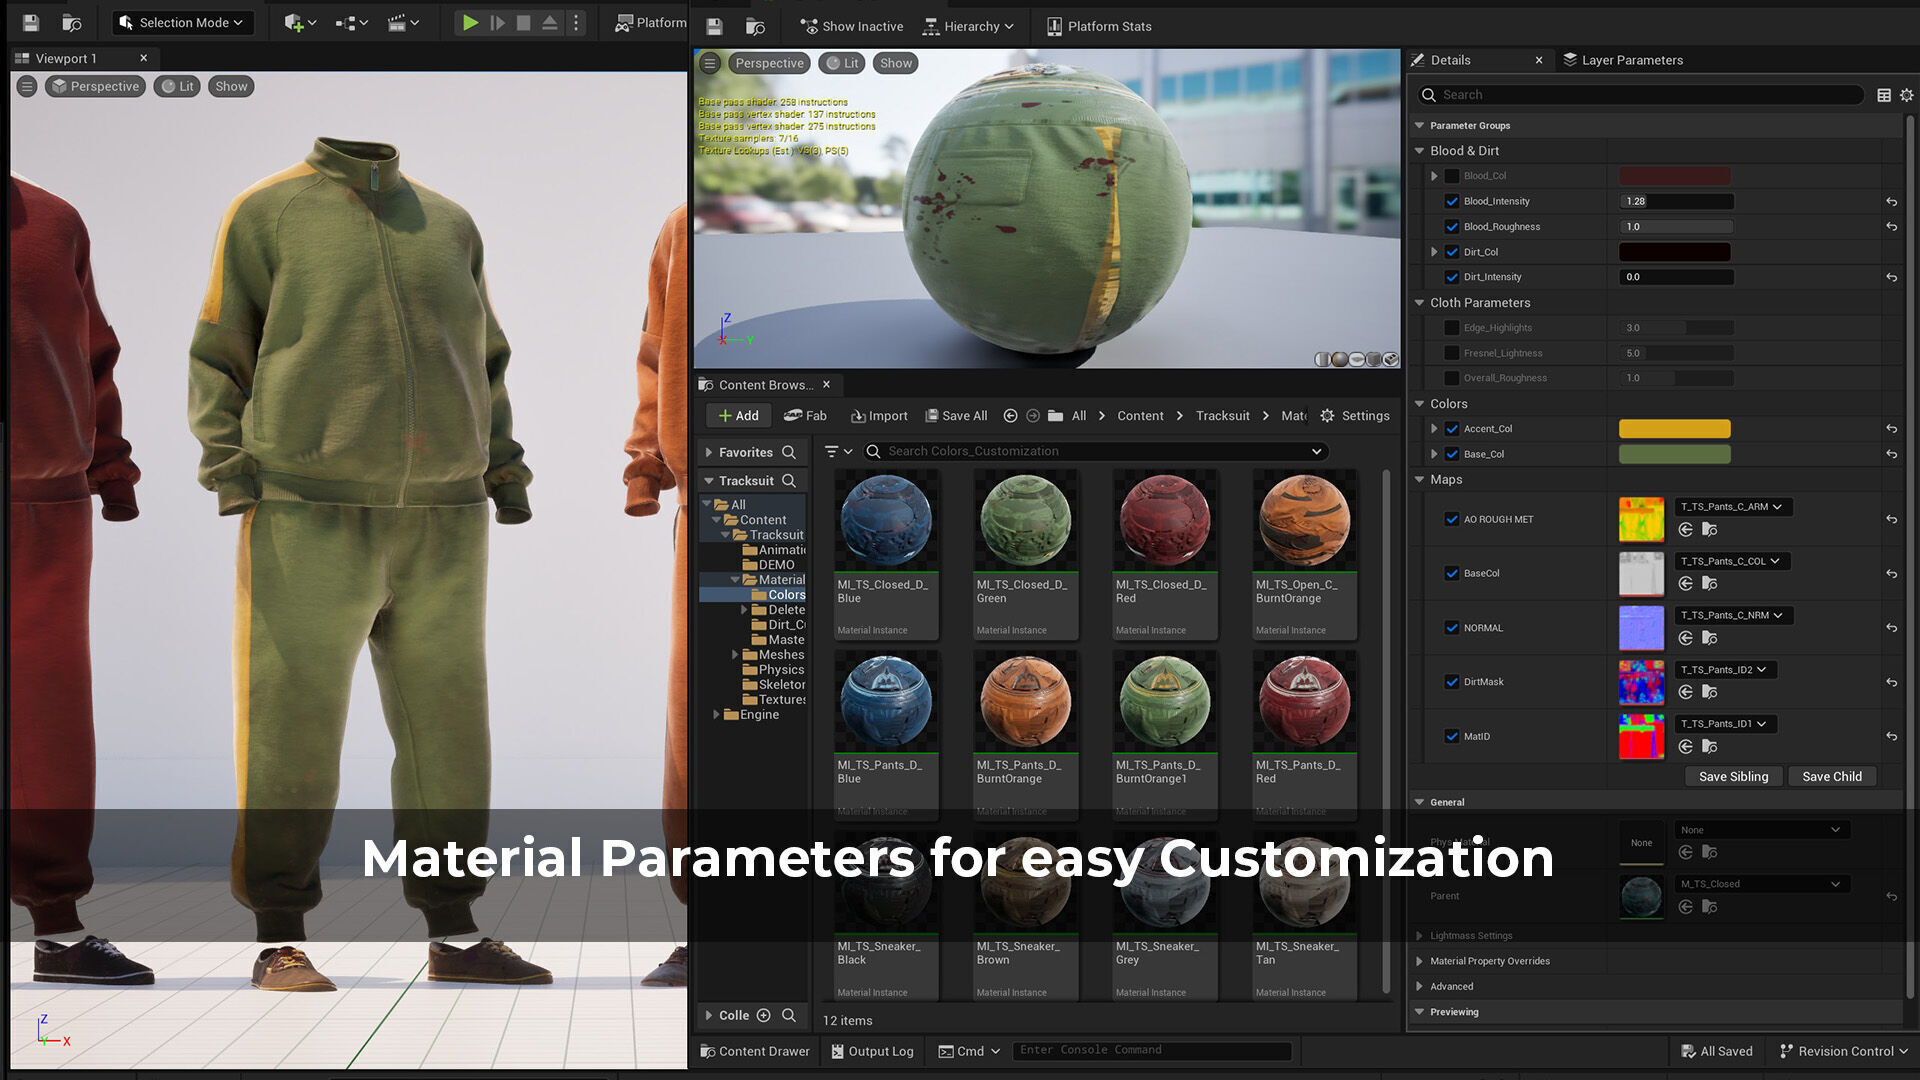Open T_TS_Pants_ID2 texture dropdown
The height and width of the screenshot is (1080, 1920).
(1725, 670)
